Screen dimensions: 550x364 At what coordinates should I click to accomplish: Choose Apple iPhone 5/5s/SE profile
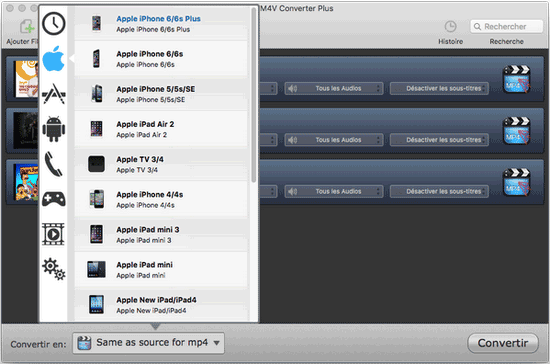(161, 94)
